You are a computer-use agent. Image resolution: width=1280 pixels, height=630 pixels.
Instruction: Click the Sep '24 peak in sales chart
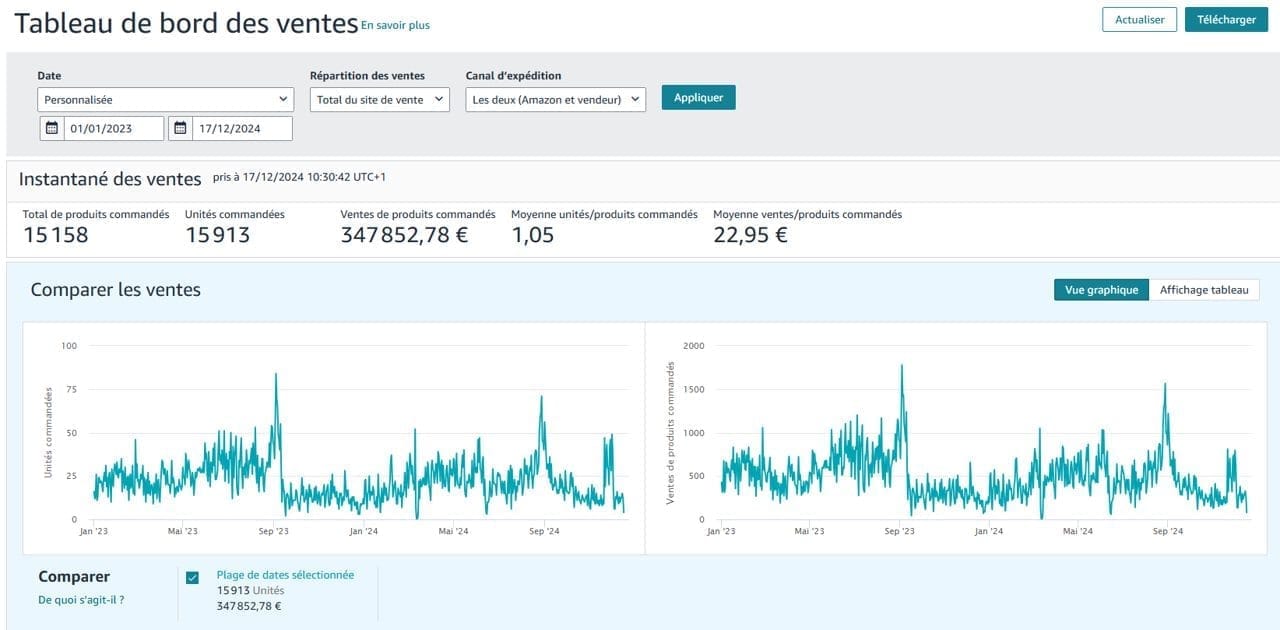(x=1165, y=385)
